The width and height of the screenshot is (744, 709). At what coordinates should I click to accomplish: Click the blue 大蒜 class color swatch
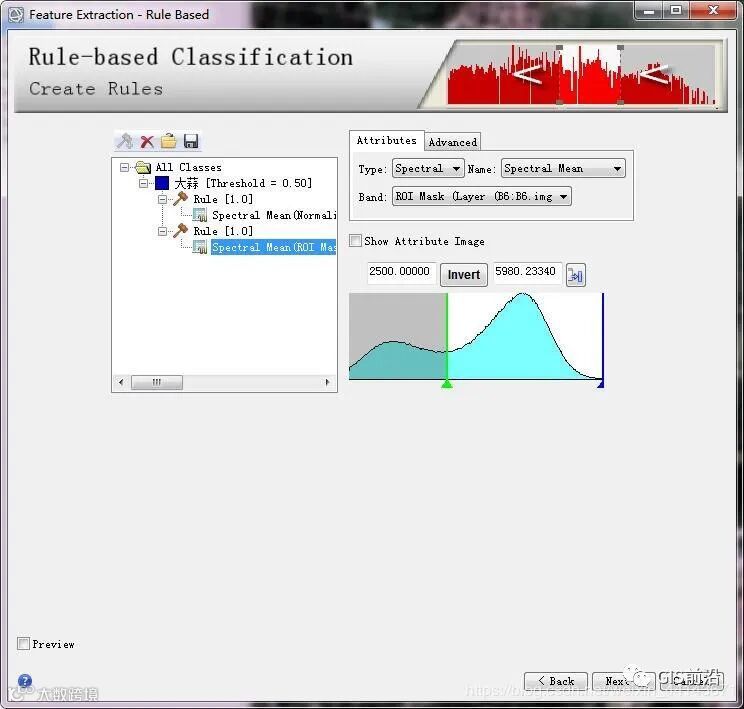point(162,183)
